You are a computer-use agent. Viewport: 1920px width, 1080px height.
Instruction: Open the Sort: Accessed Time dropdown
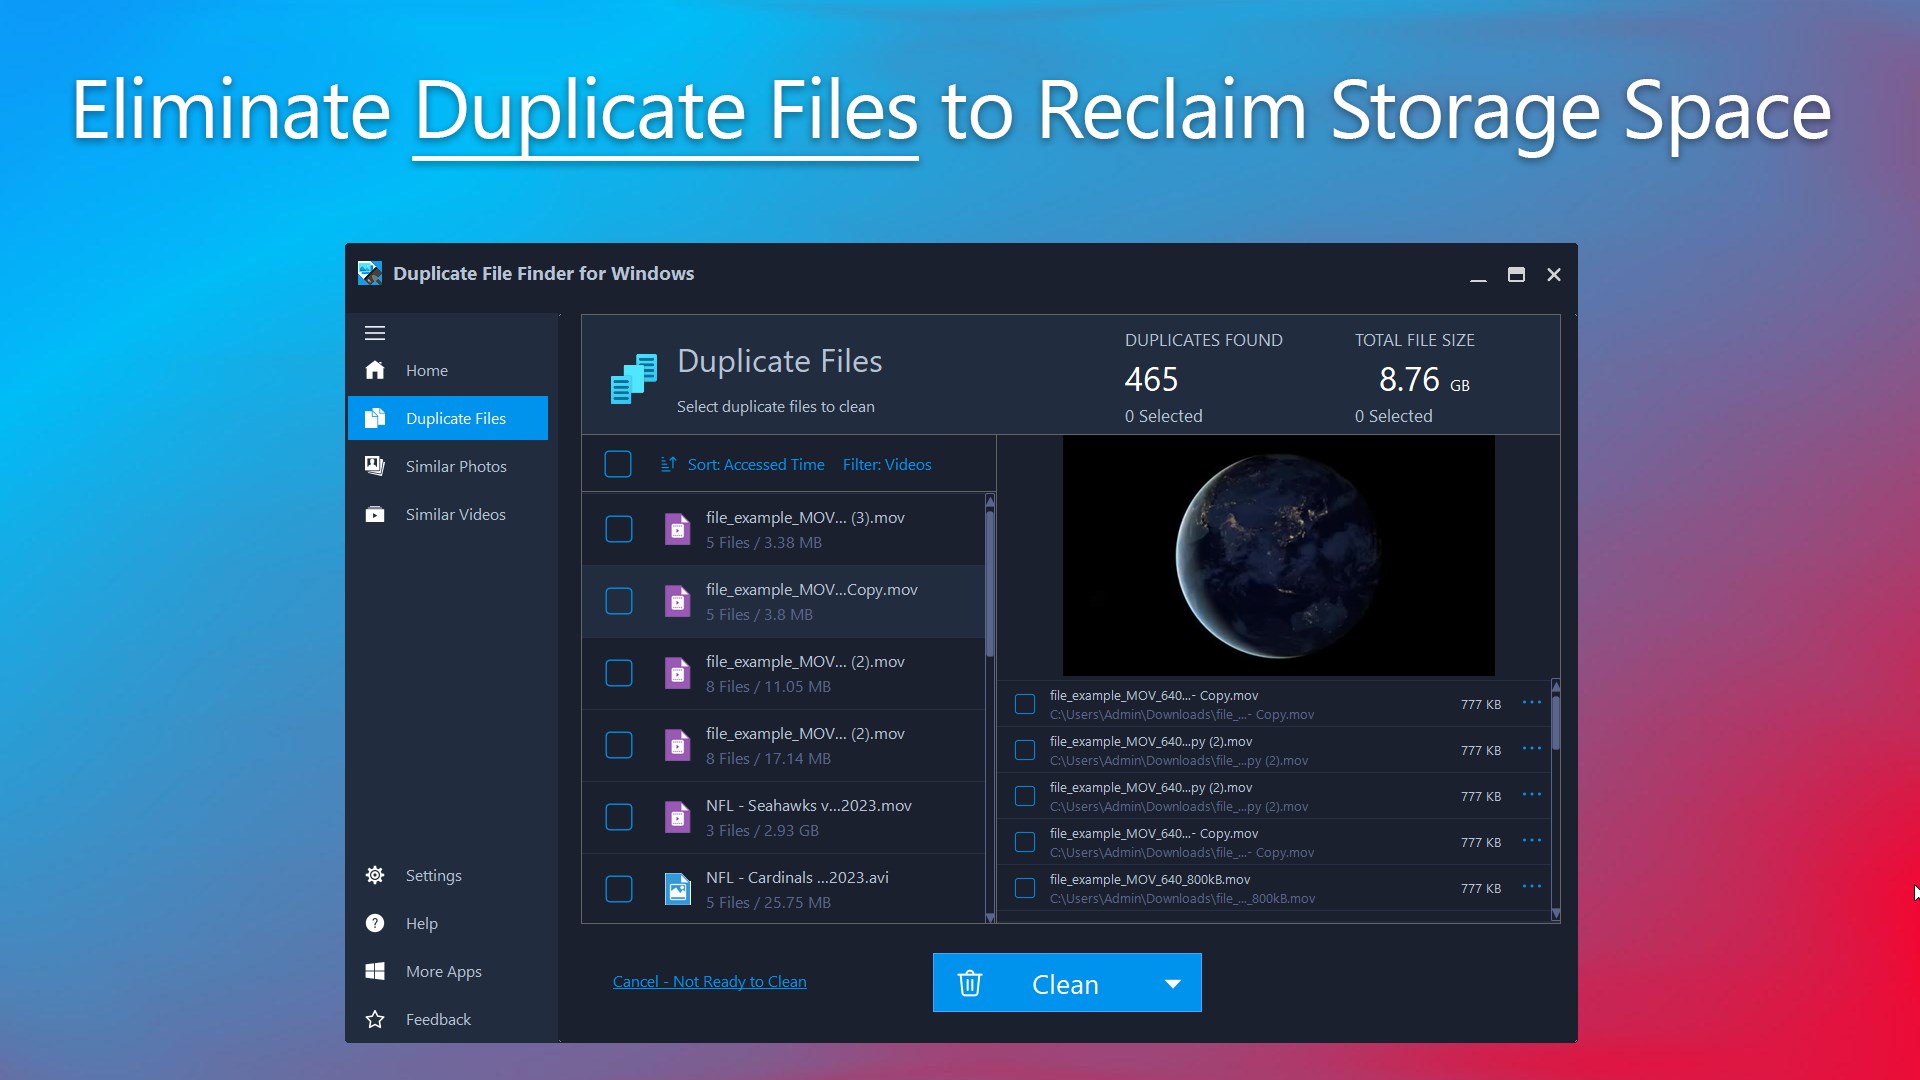point(756,464)
